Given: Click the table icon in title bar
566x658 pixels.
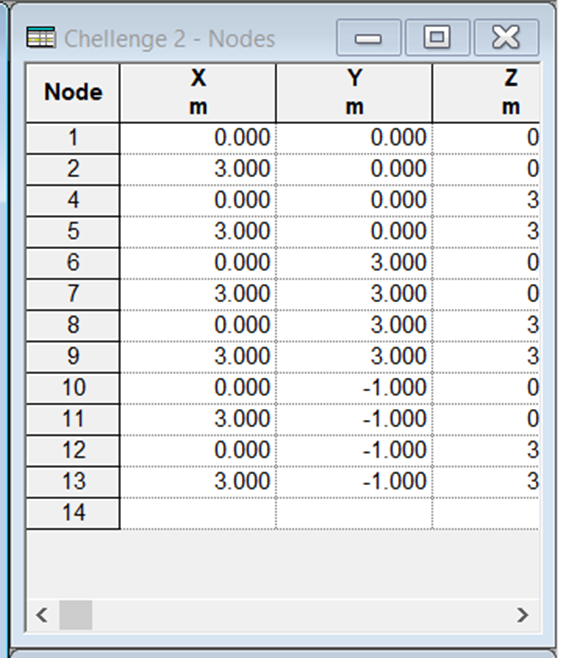Looking at the screenshot, I should point(41,37).
